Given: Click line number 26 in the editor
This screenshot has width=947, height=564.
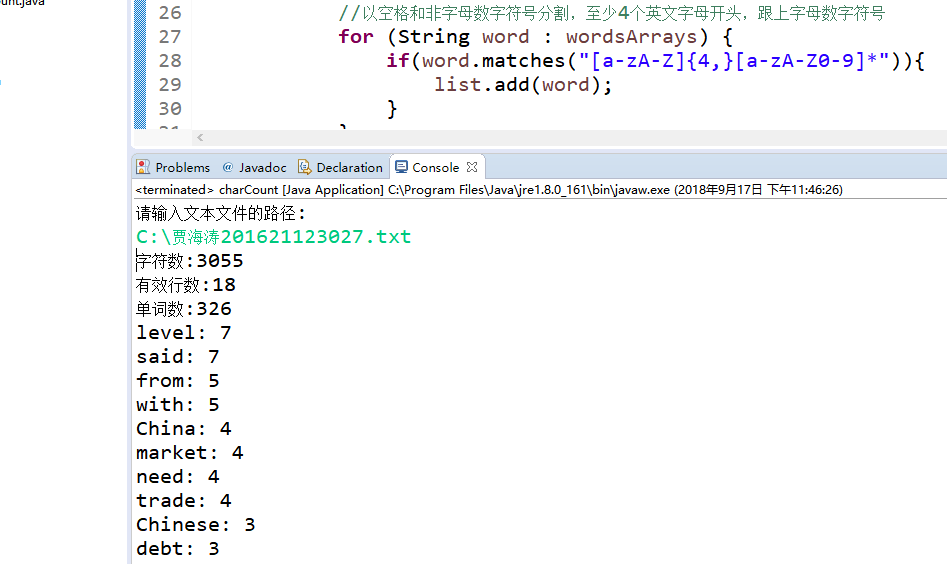Looking at the screenshot, I should pos(170,13).
